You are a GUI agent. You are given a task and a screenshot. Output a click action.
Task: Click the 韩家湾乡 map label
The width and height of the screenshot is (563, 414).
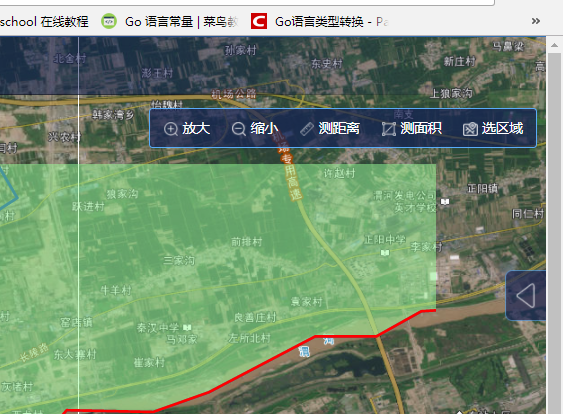[113, 115]
